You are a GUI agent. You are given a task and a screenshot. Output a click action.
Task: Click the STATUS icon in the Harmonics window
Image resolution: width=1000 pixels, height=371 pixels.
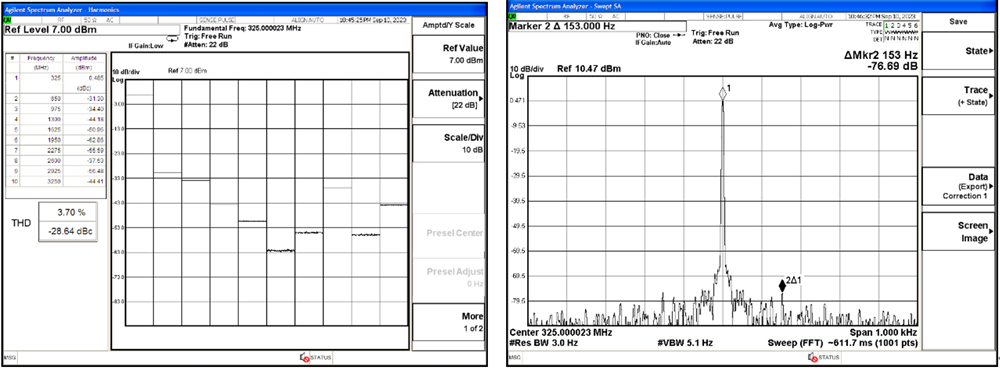pyautogui.click(x=304, y=358)
